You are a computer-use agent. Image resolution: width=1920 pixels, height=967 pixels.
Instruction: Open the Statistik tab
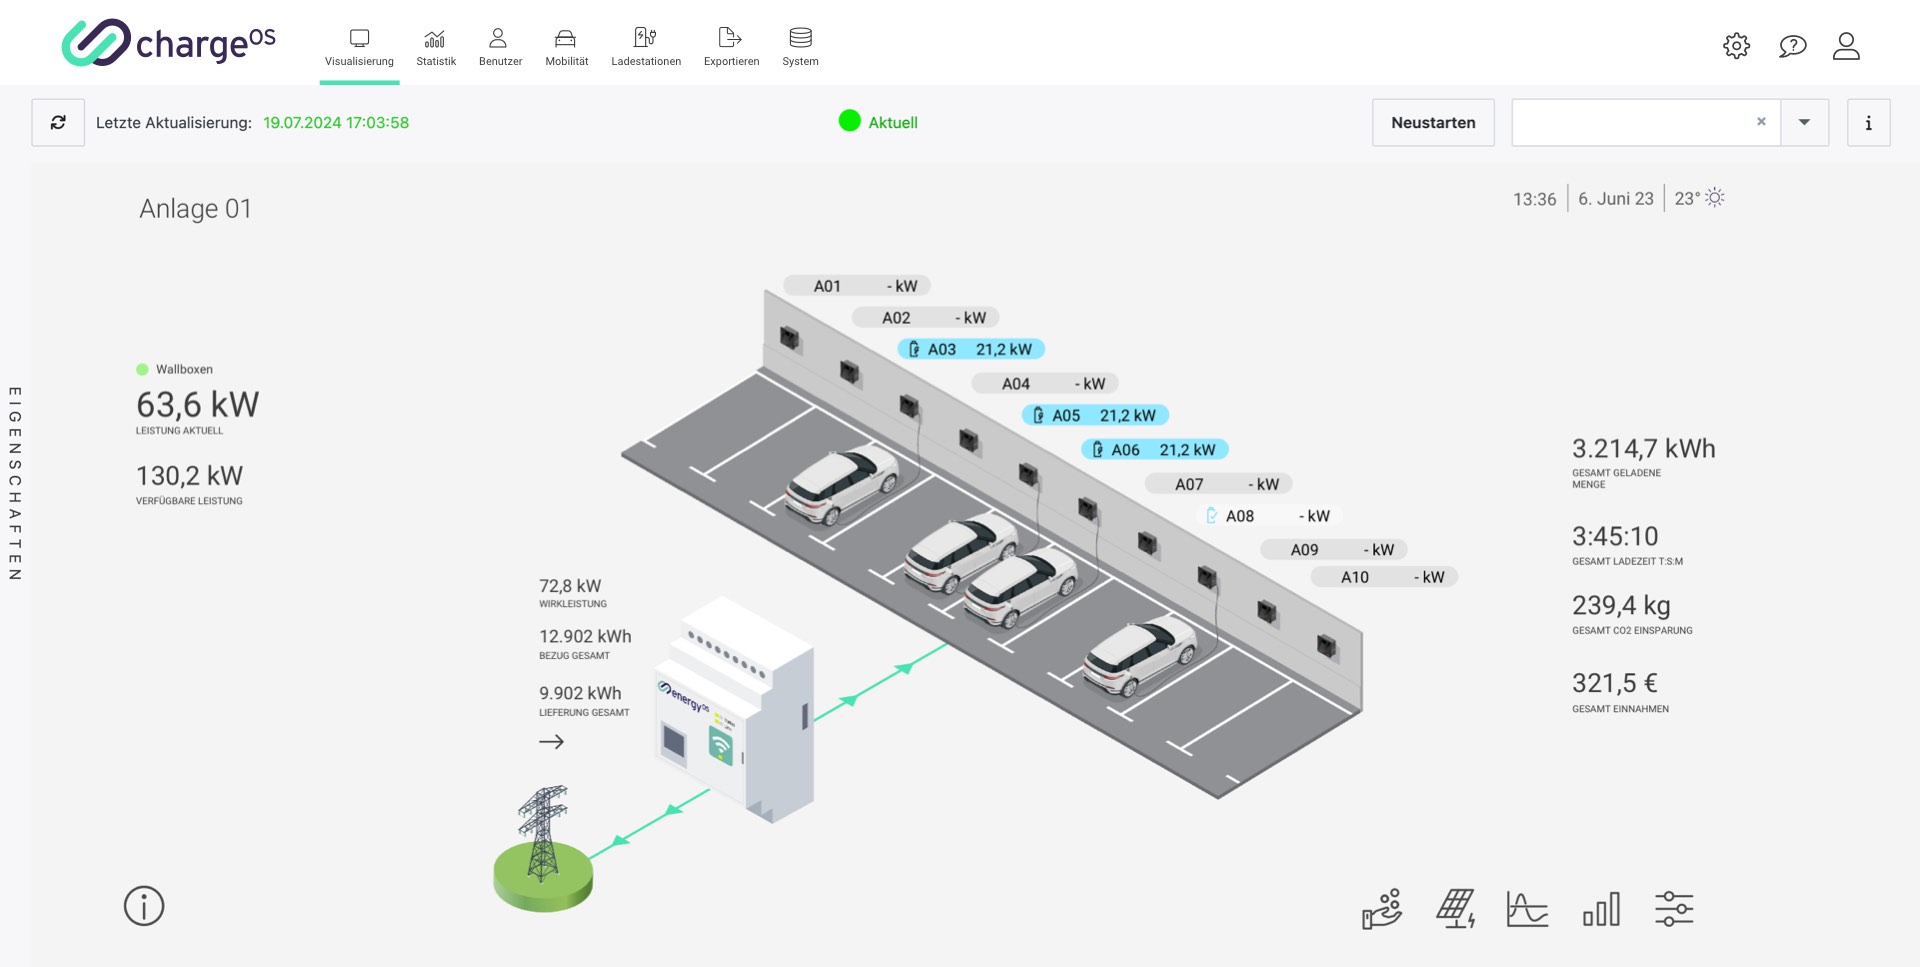coord(435,47)
